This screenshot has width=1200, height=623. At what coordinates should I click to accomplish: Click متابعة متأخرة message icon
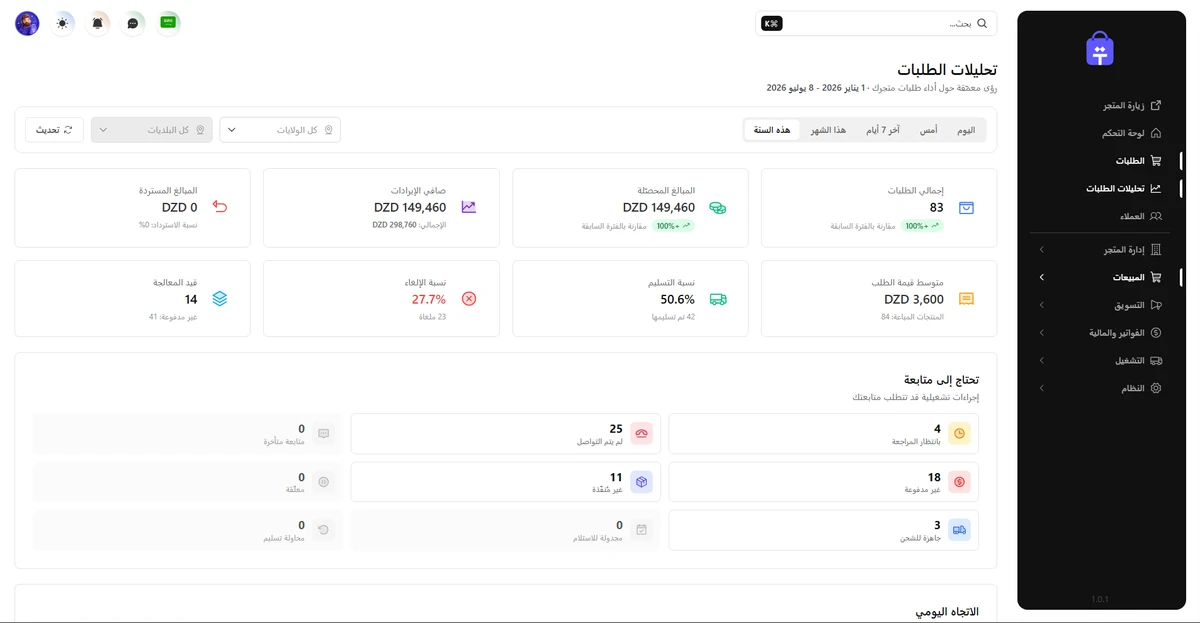(323, 434)
